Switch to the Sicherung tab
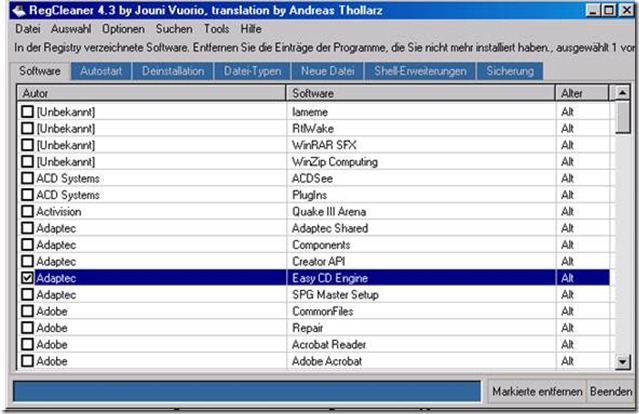Screen dimensions: 639x414 510,71
